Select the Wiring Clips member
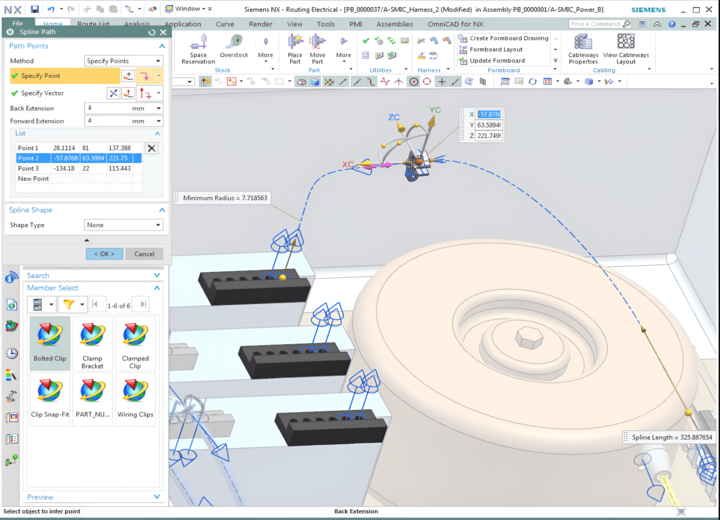Image resolution: width=720 pixels, height=520 pixels. pyautogui.click(x=135, y=399)
